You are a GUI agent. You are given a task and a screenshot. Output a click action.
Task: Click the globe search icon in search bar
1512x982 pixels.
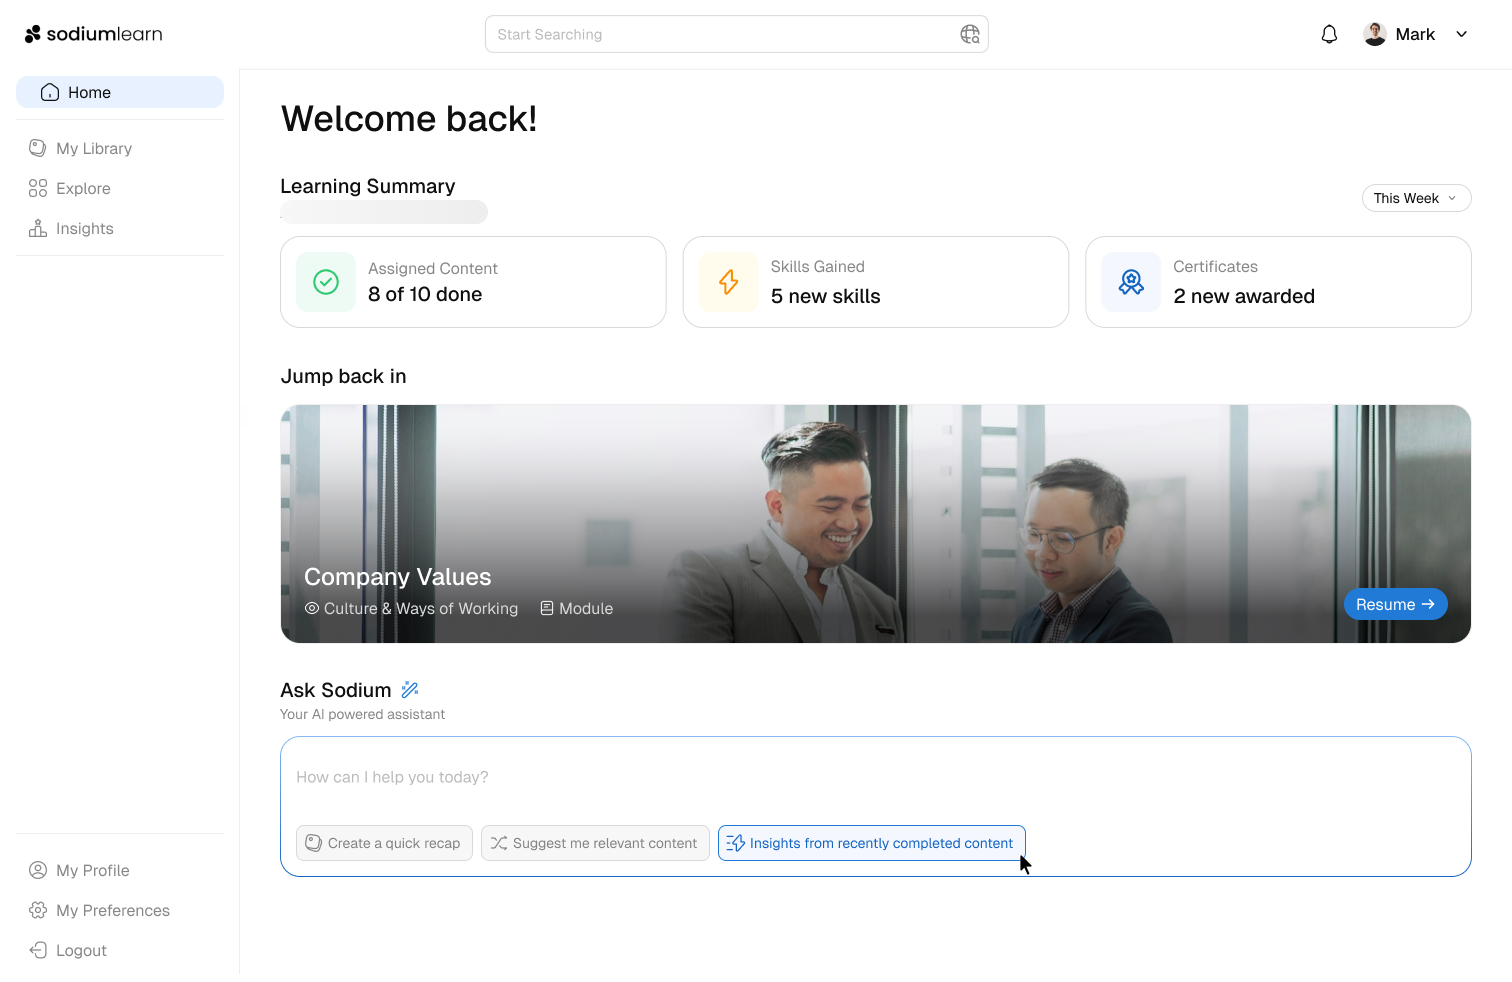(x=969, y=35)
